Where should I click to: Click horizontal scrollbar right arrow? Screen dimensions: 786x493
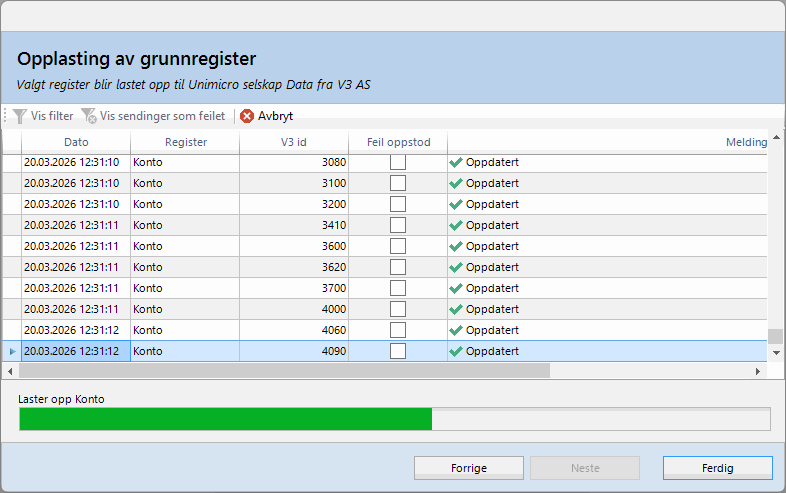pyautogui.click(x=758, y=371)
